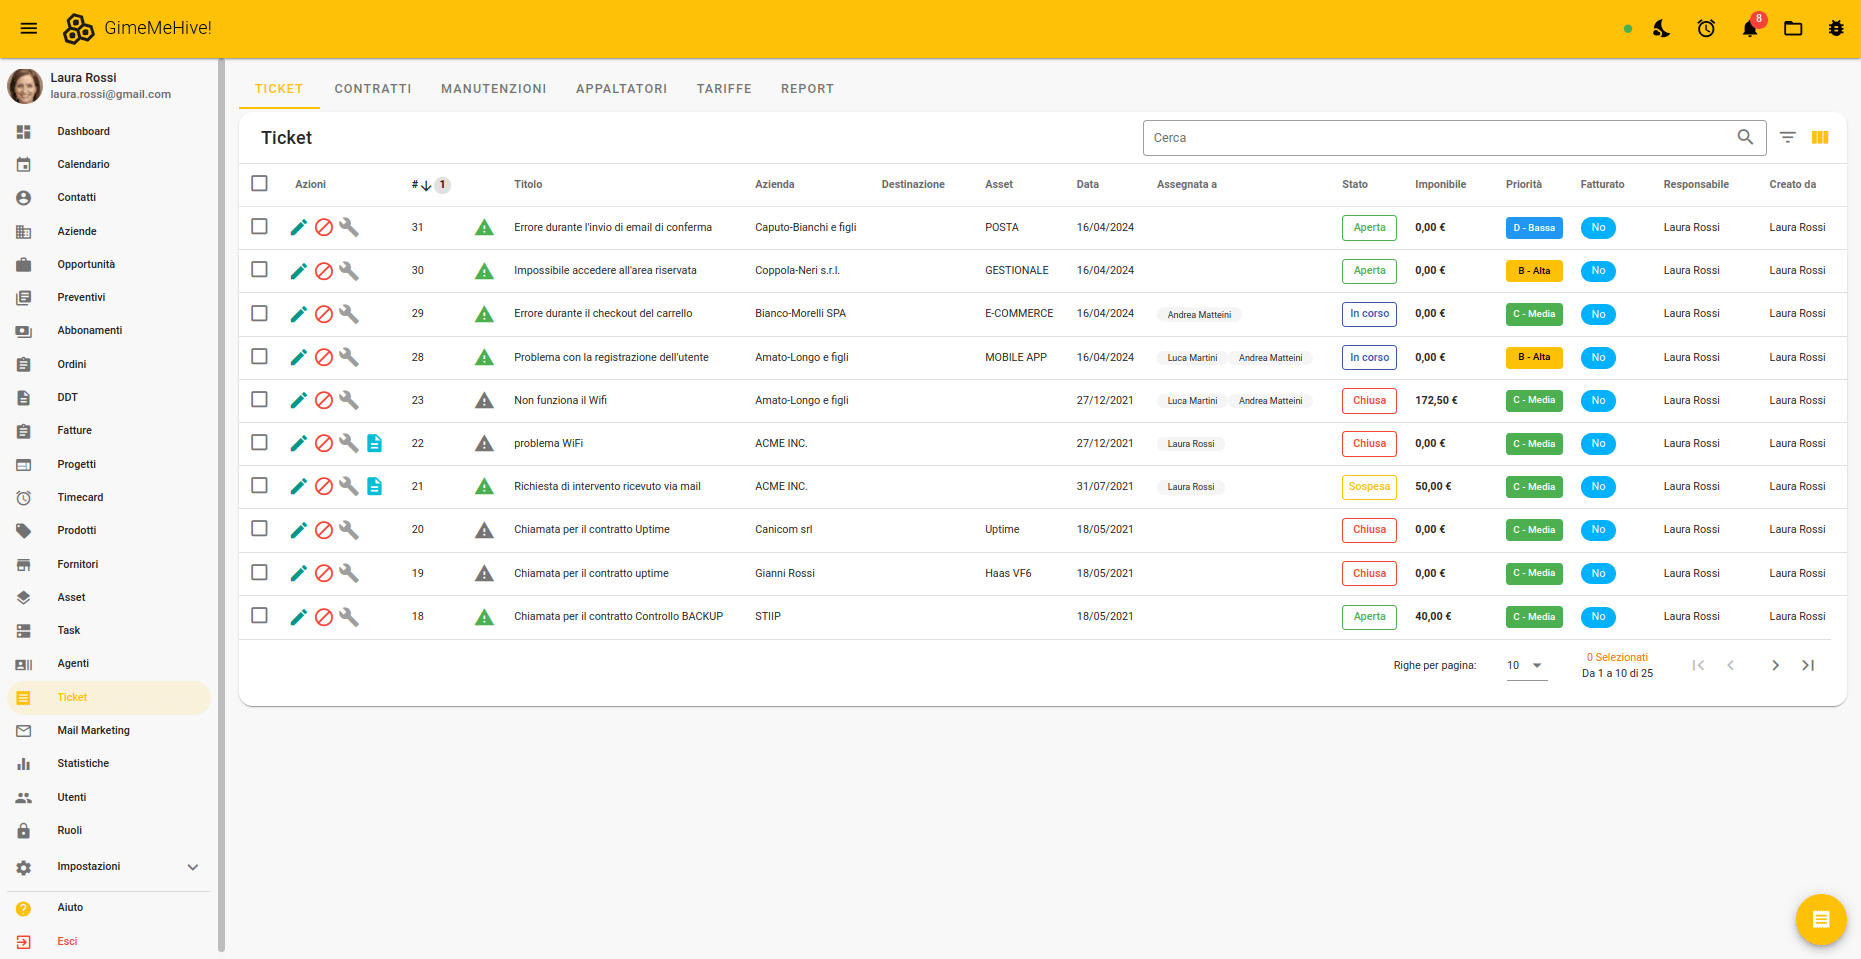Expand the Impostazioni sidebar section

click(109, 867)
